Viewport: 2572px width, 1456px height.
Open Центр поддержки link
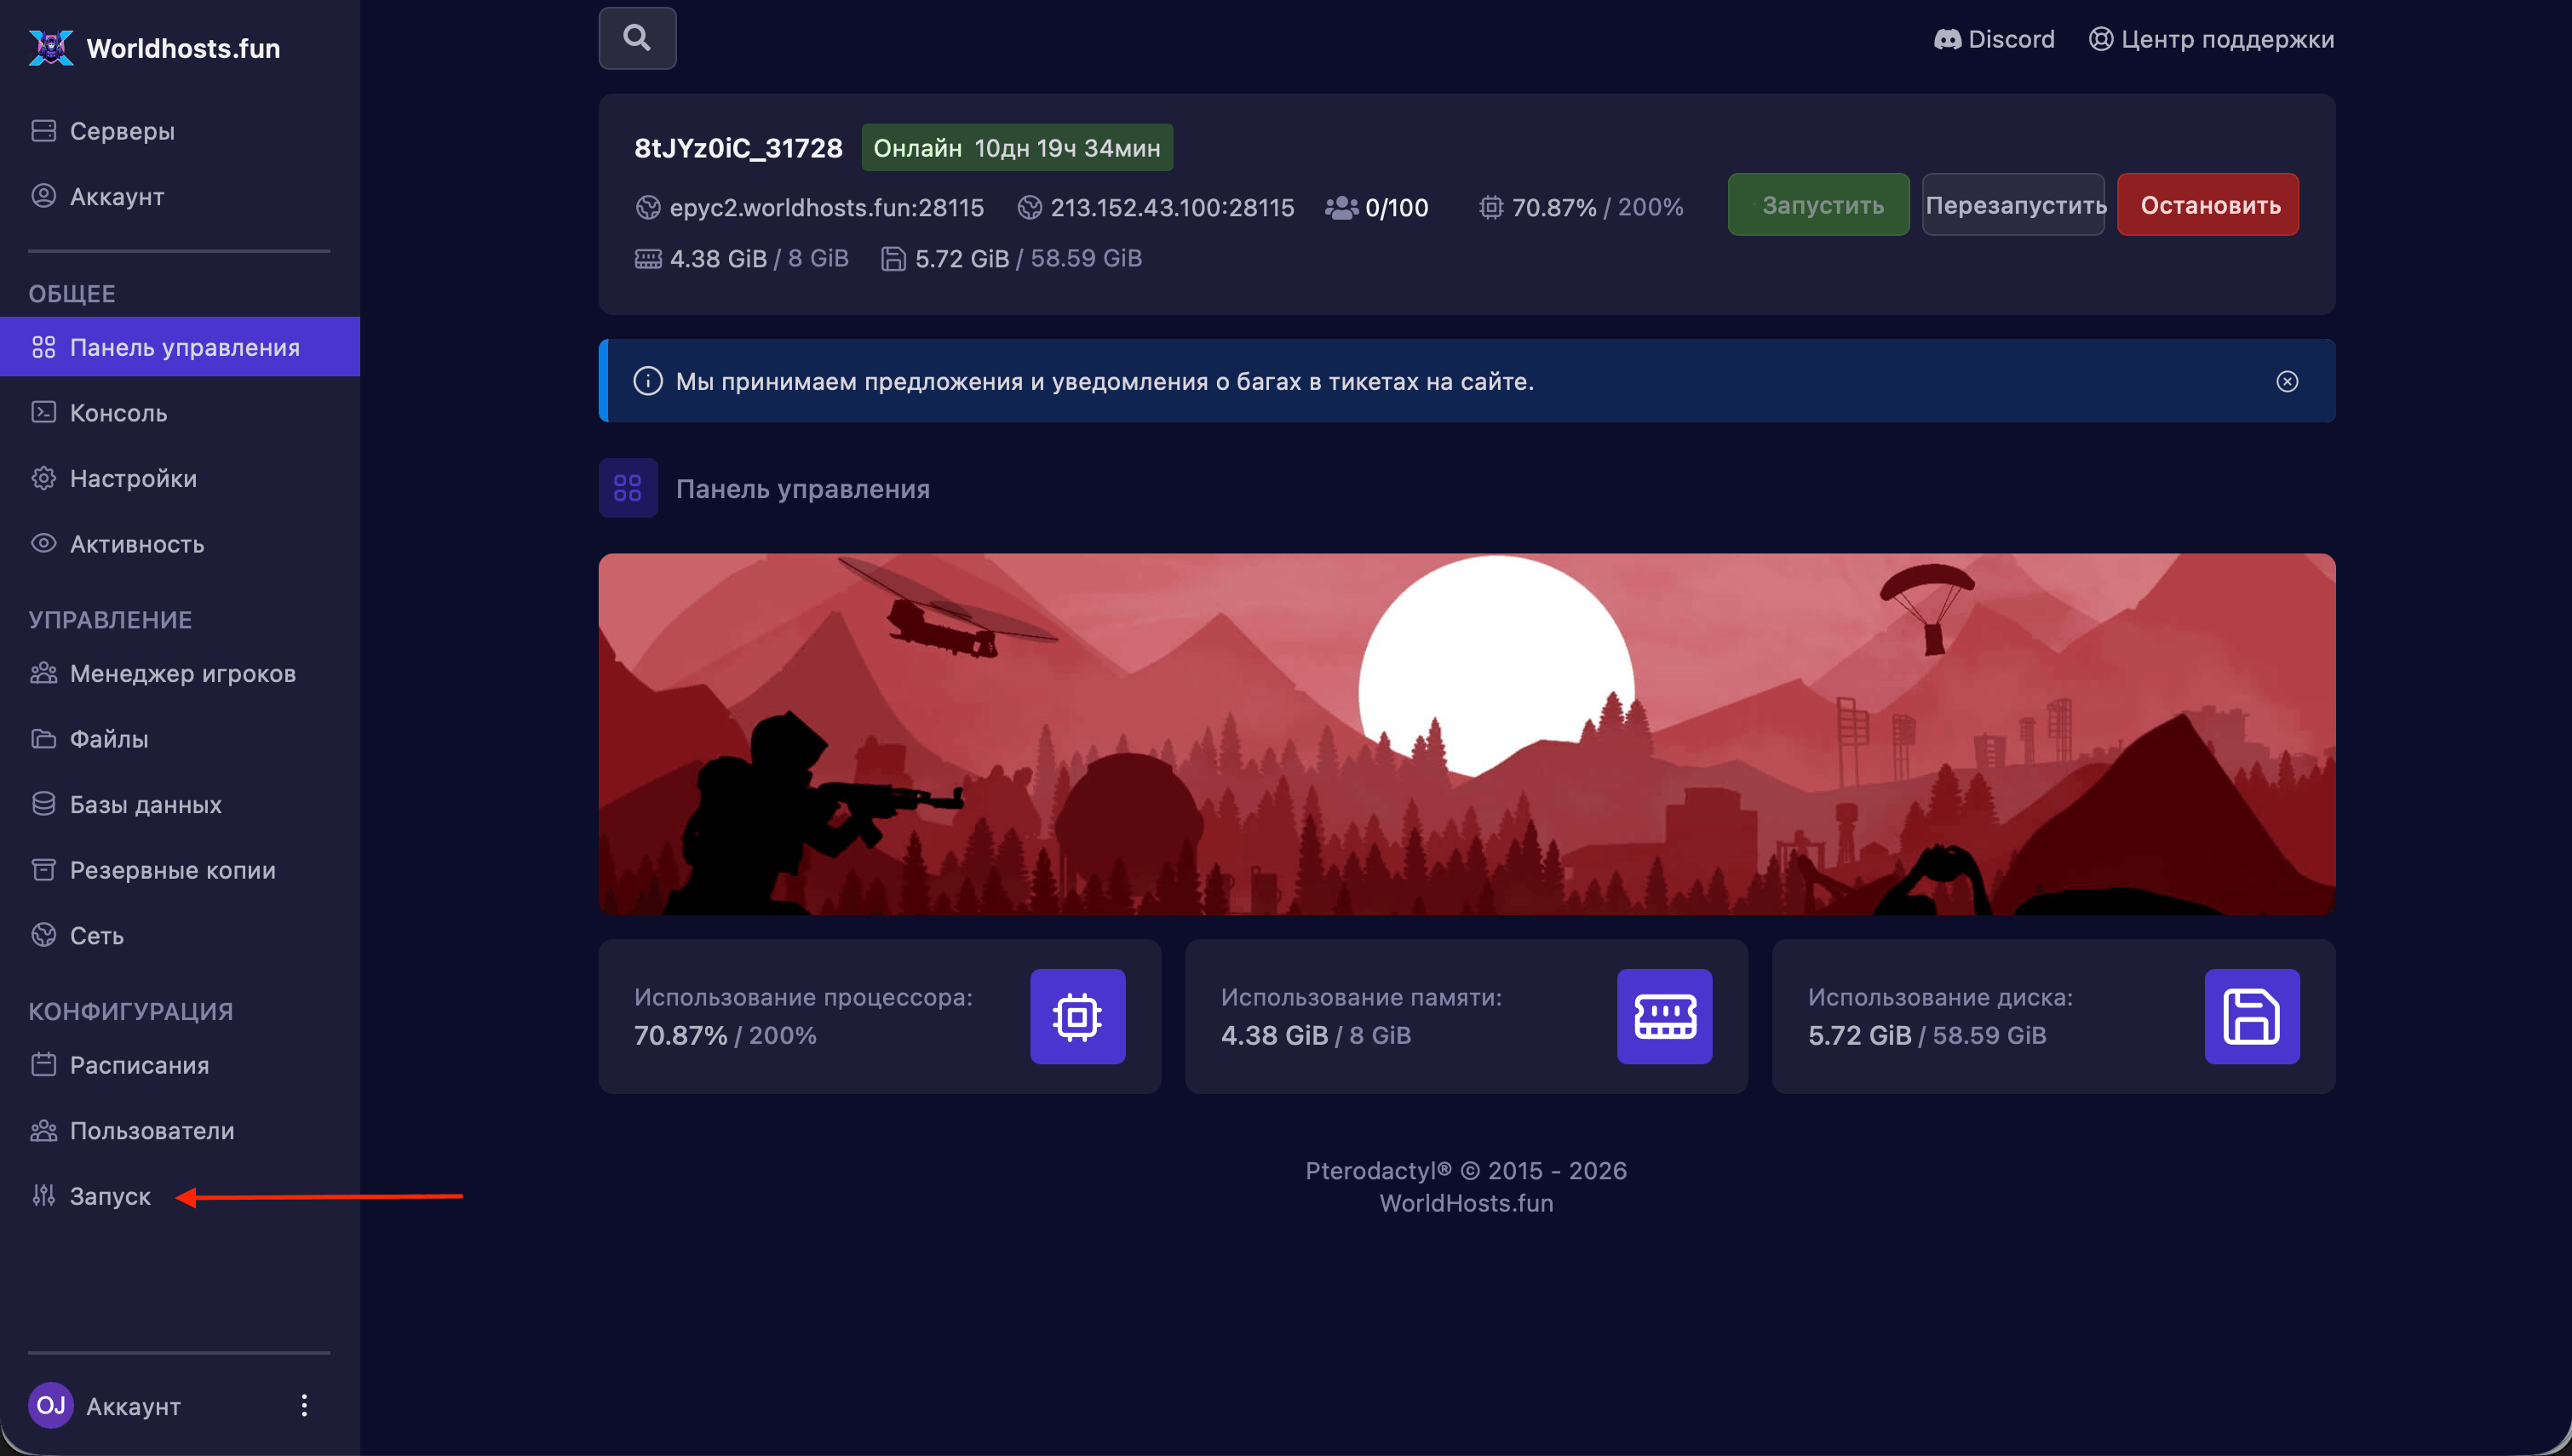(x=2211, y=39)
